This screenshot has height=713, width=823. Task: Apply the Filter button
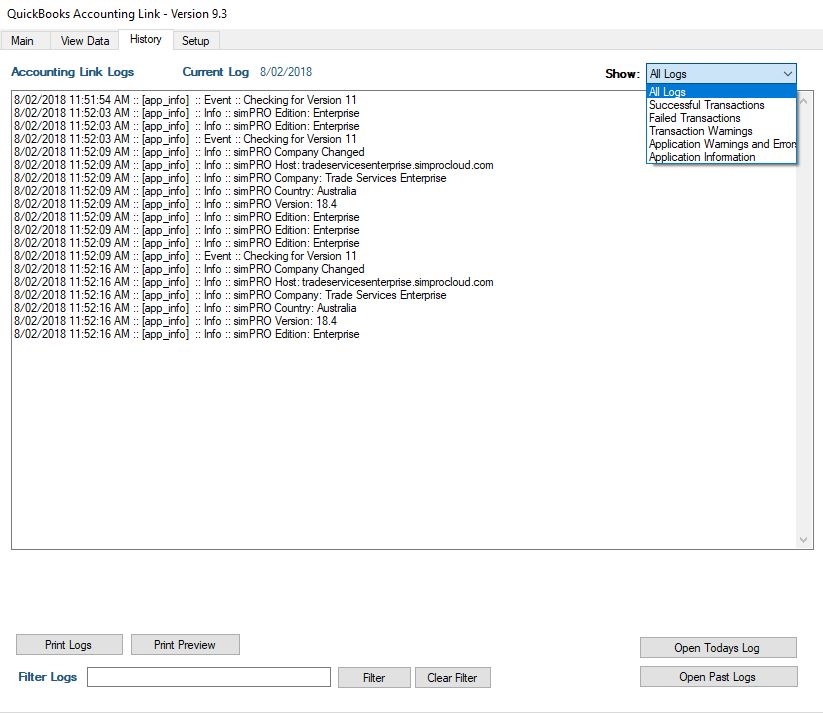pos(374,678)
